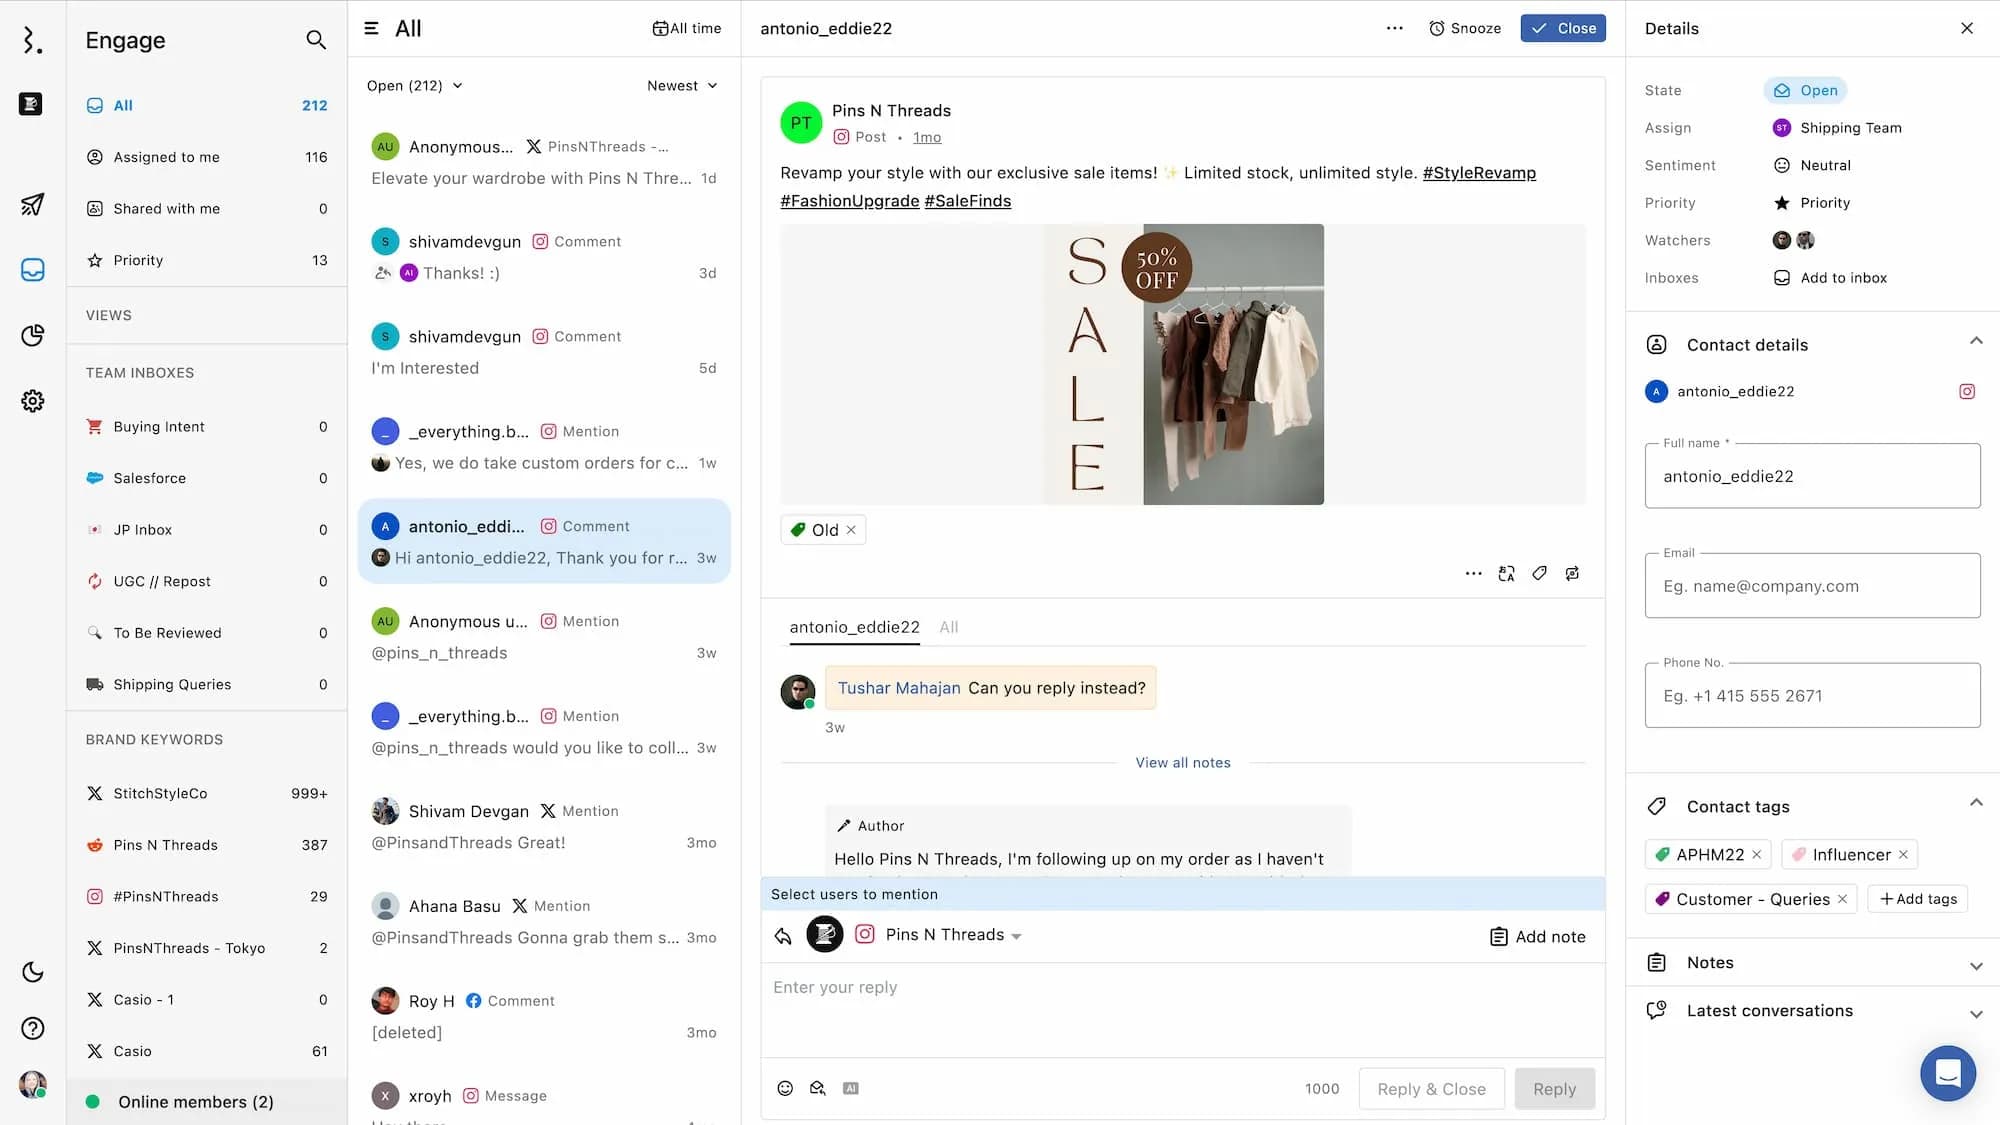Open the emoji picker in reply box
2000x1125 pixels.
coord(785,1088)
